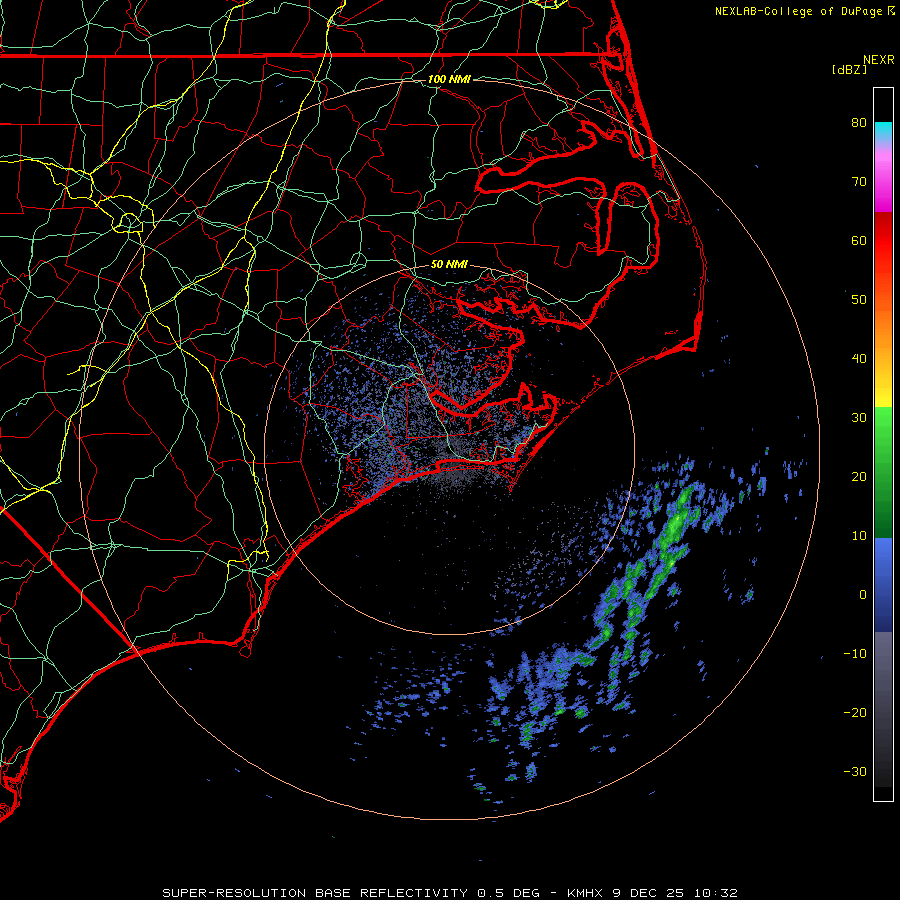The image size is (900, 900).
Task: Click the 100 NMI range ring label
Action: click(x=449, y=79)
